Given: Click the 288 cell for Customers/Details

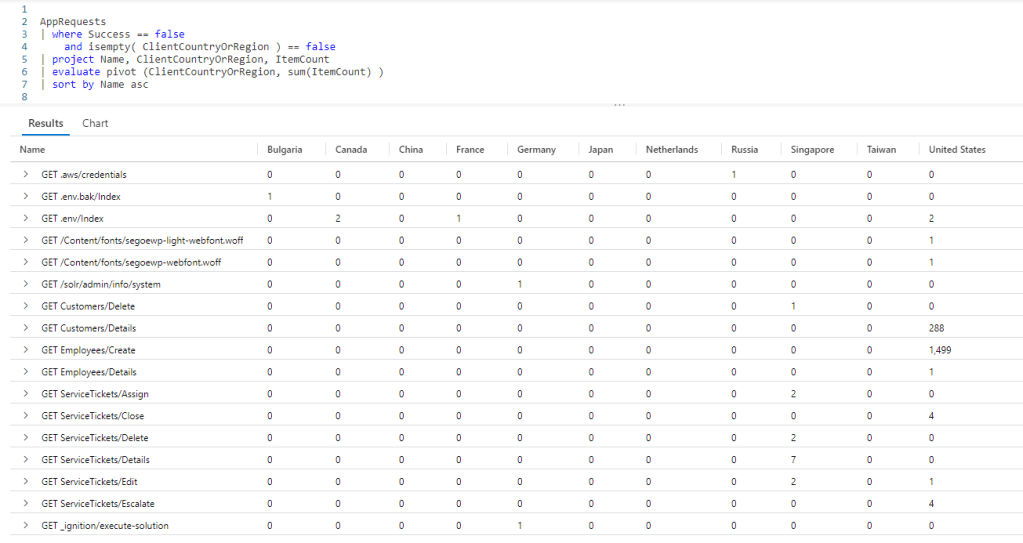Looking at the screenshot, I should [937, 328].
